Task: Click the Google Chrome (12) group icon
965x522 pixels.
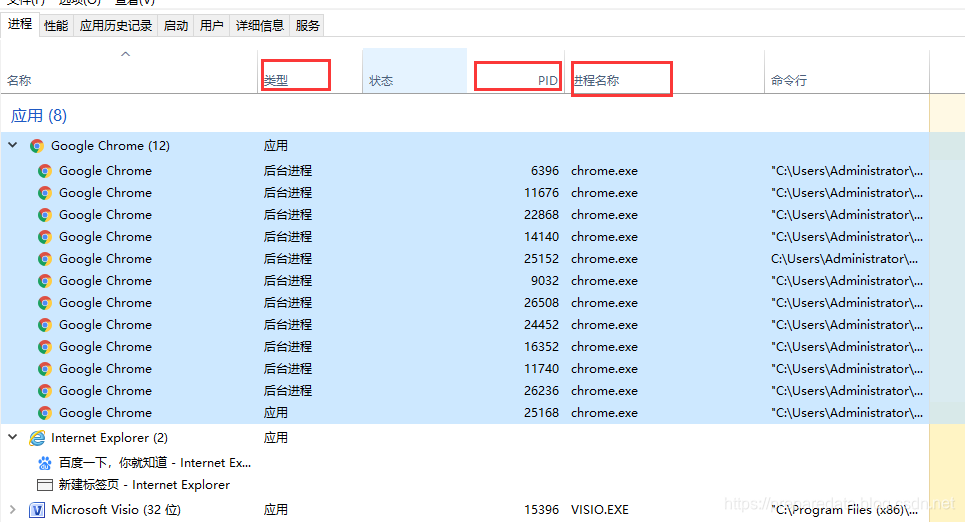Action: (37, 146)
